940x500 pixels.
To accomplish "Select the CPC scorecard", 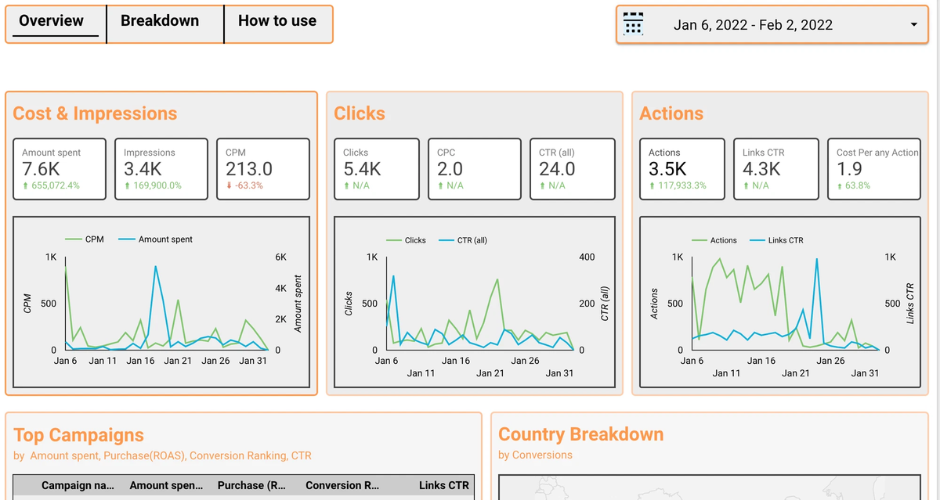I will pos(475,169).
